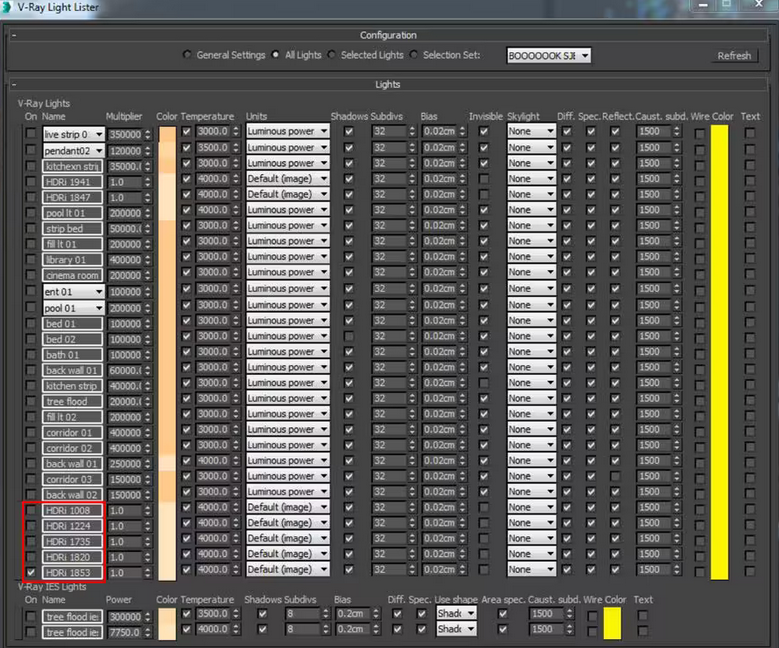
Task: Open the Selection Set dropdown BOOOOOOK
Action: pyautogui.click(x=548, y=56)
